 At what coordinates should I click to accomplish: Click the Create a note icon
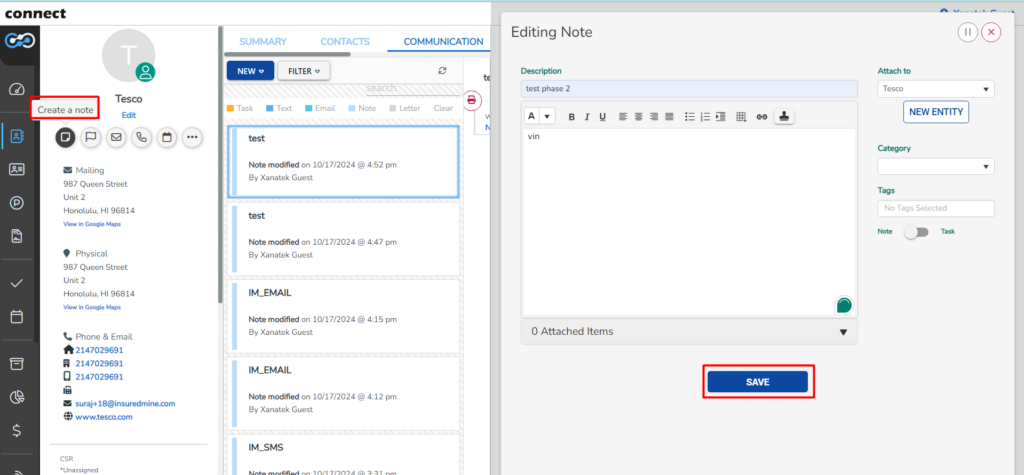click(65, 138)
